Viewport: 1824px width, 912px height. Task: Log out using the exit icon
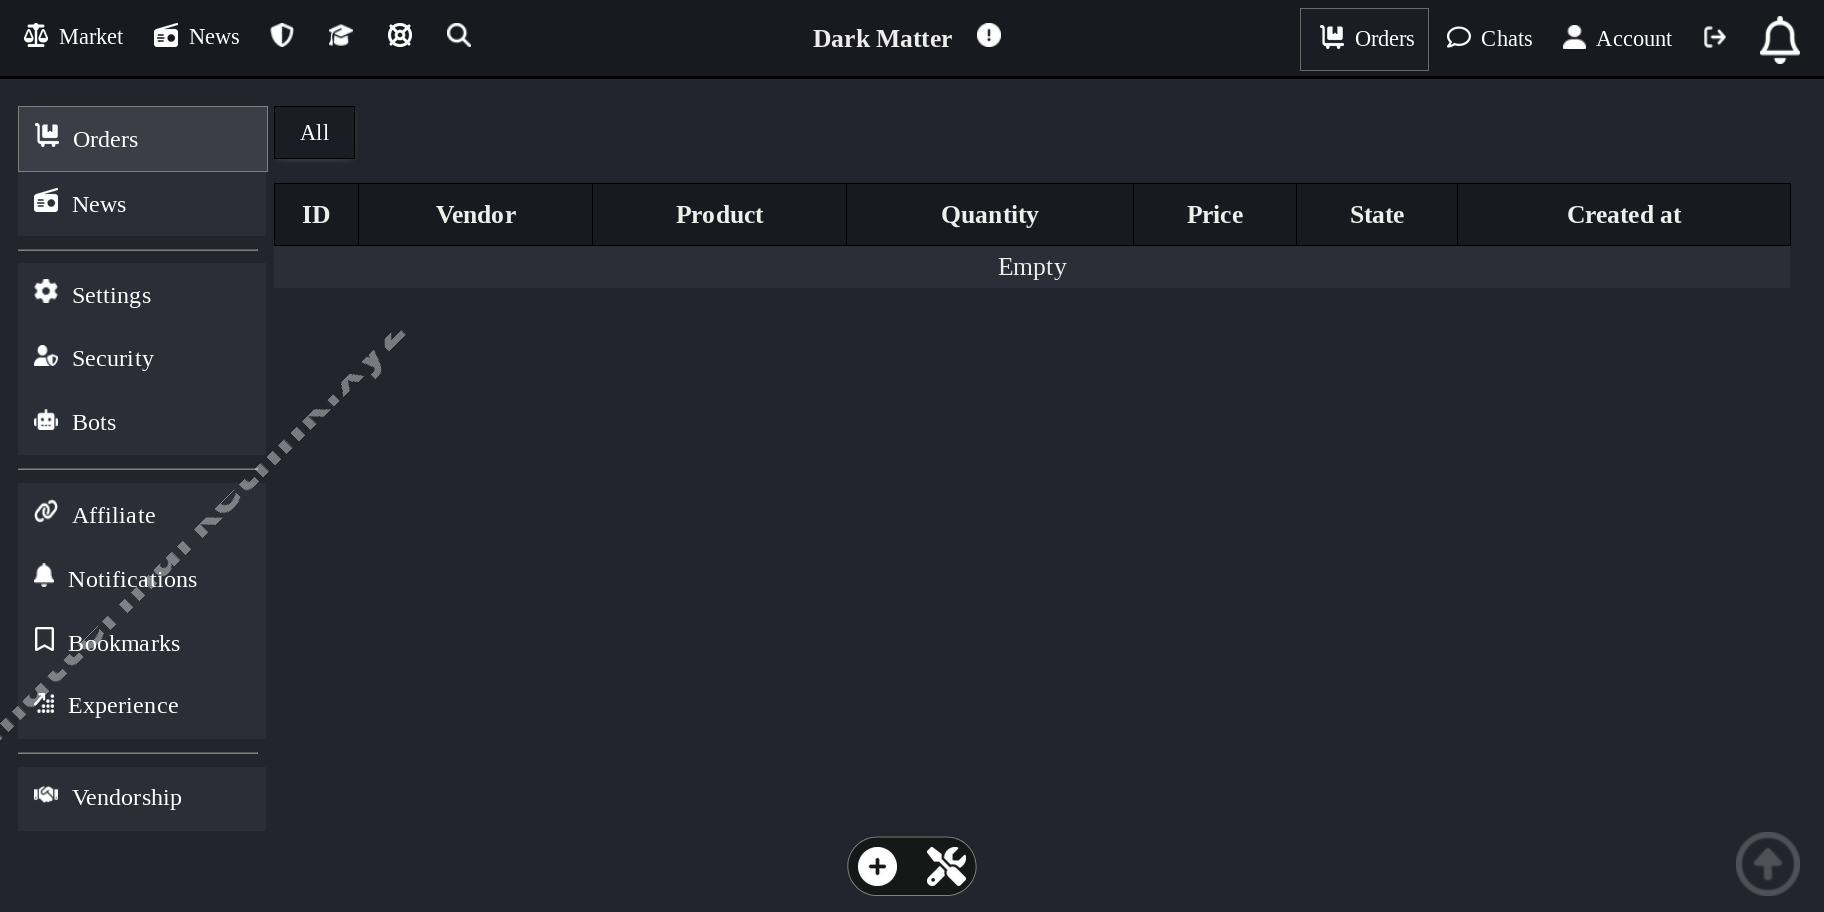click(x=1714, y=37)
